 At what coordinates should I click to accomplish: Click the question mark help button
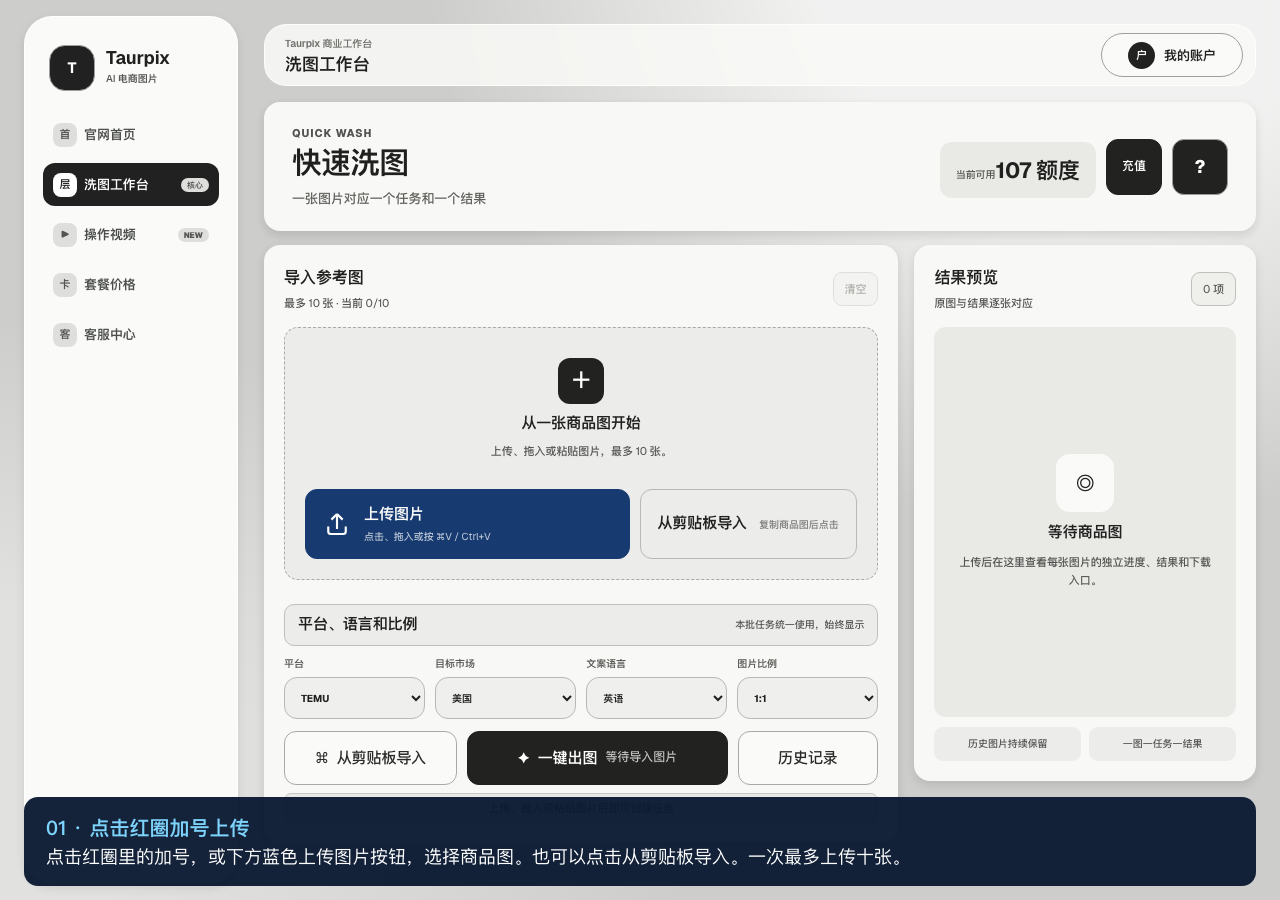(x=1200, y=167)
